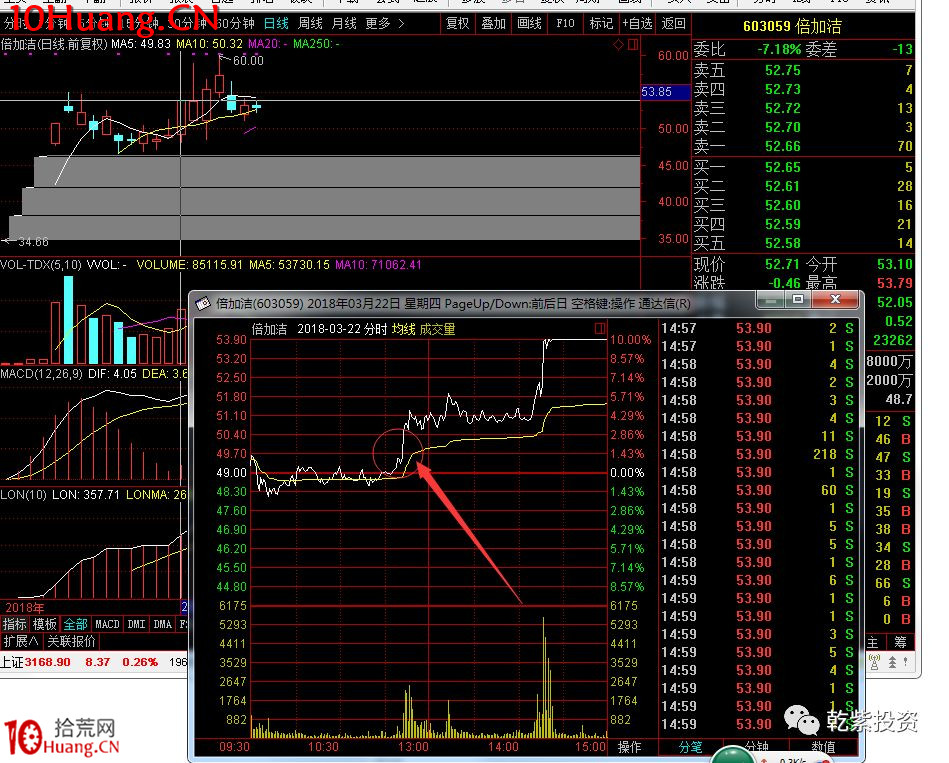Viewport: 949px width, 763px height.
Task: Click the 10.00% label on the intraday axis
Action: coord(630,340)
